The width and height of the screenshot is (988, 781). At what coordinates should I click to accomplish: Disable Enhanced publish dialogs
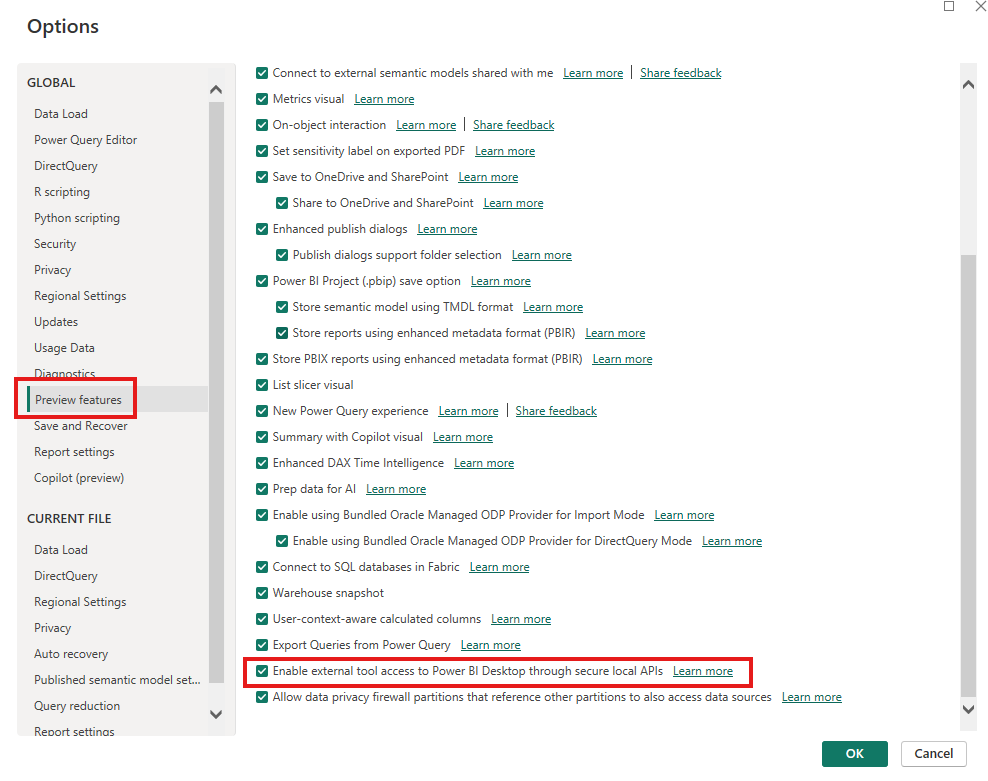262,229
